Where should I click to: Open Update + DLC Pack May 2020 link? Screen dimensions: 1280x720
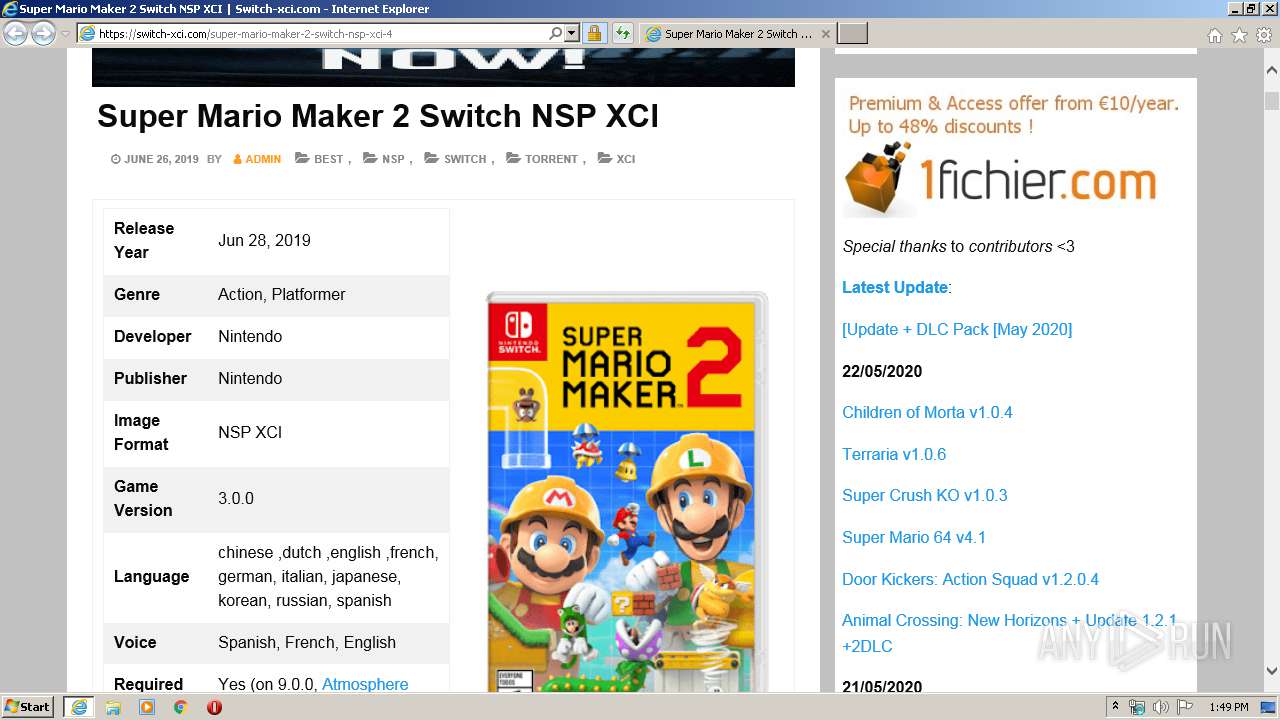coord(957,329)
